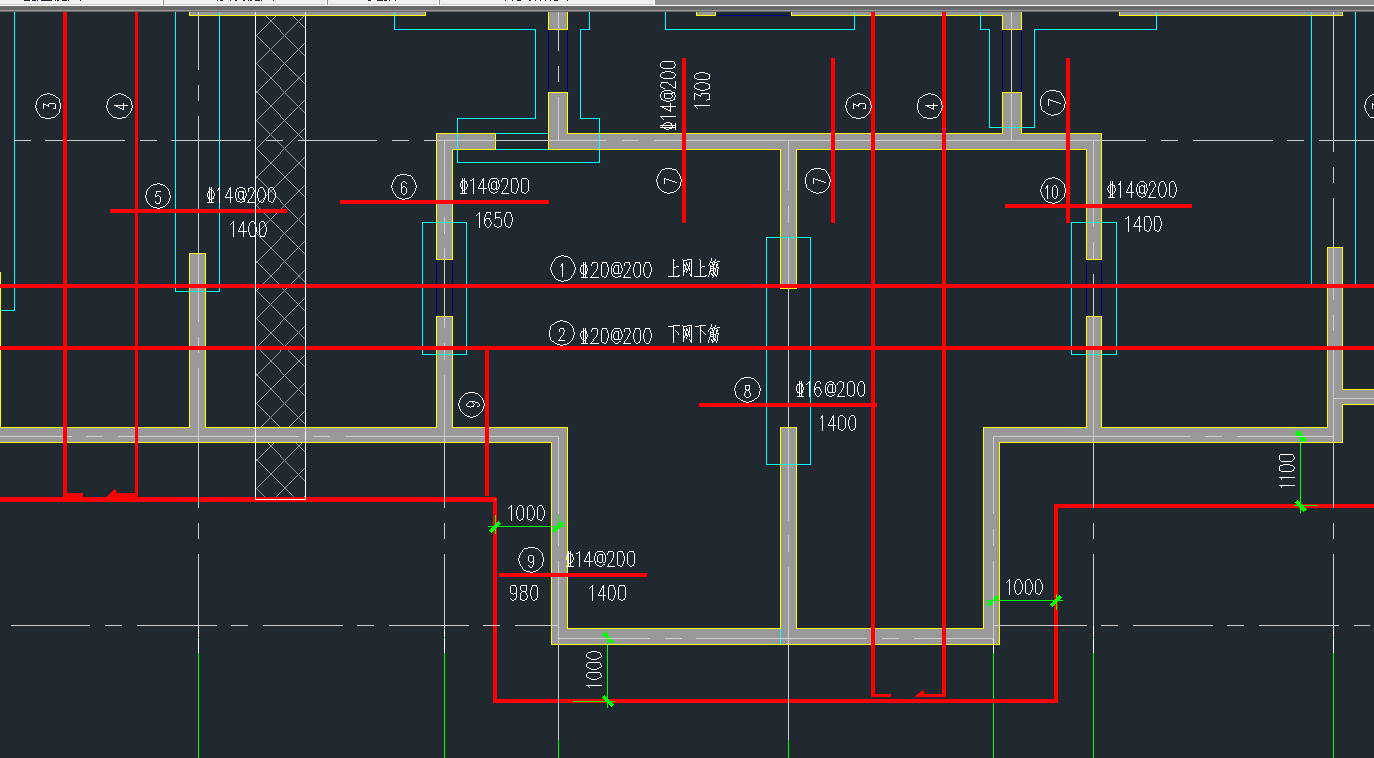The height and width of the screenshot is (758, 1374).
Task: Select the 1650 length label near tag 6
Action: tap(493, 220)
